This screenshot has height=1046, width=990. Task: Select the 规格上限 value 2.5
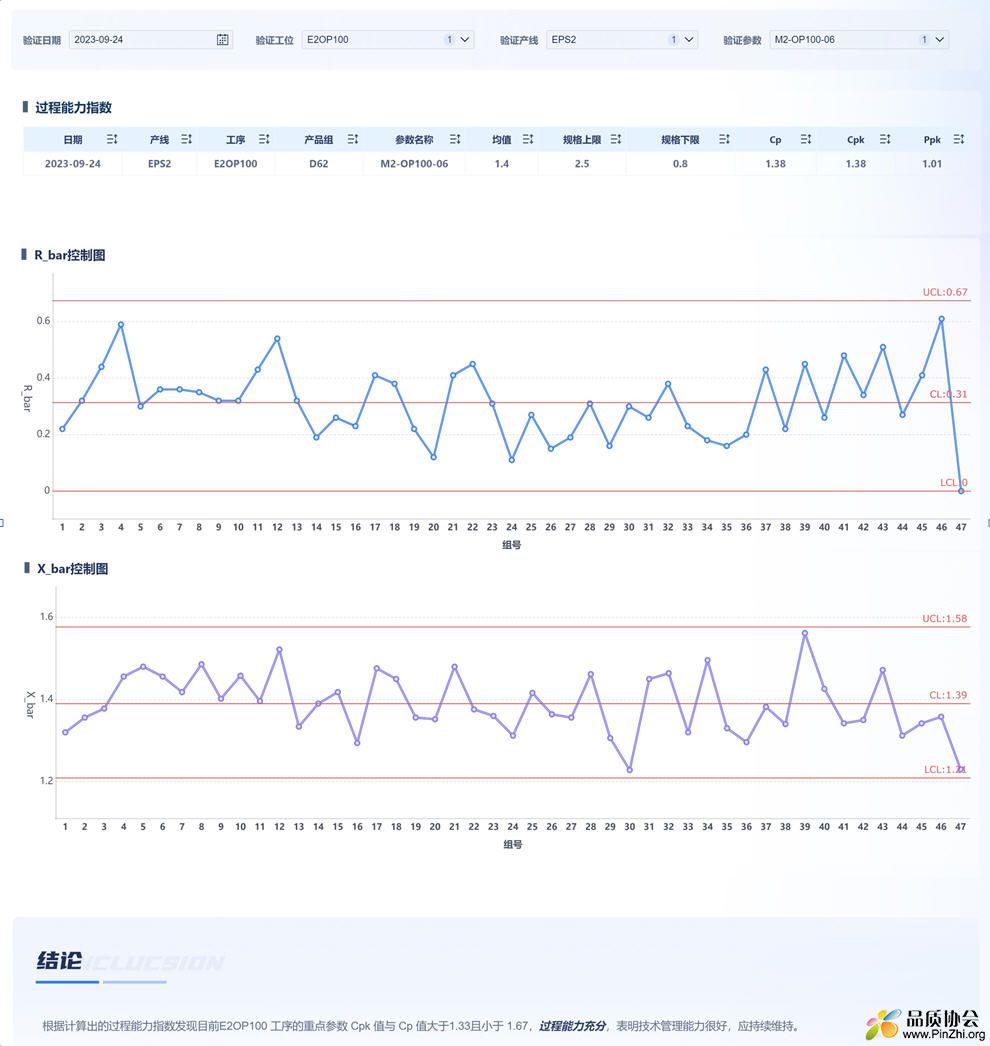582,163
